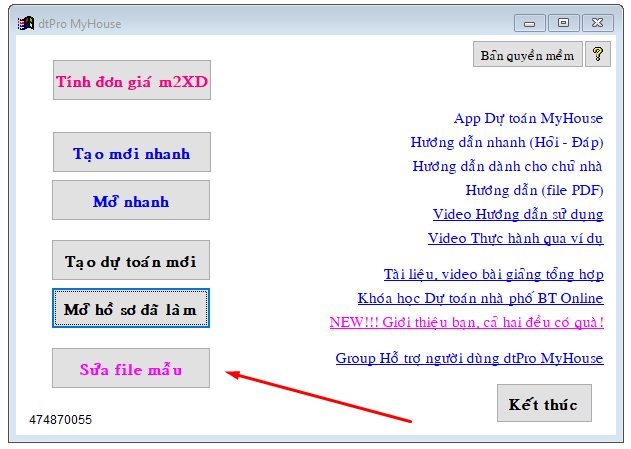631x449 pixels.
Task: Open Hướng dẫn nhanh (Hỏi - Đáp) link
Action: pos(506,142)
